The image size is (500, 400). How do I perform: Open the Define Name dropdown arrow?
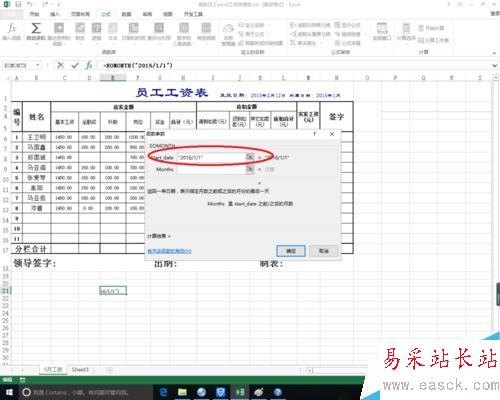(x=269, y=25)
